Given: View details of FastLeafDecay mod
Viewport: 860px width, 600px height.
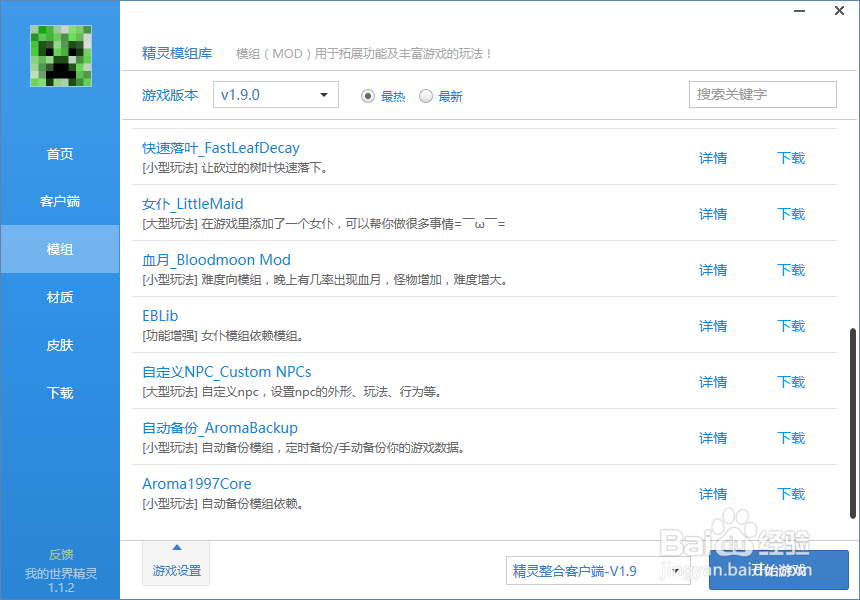Looking at the screenshot, I should (712, 158).
